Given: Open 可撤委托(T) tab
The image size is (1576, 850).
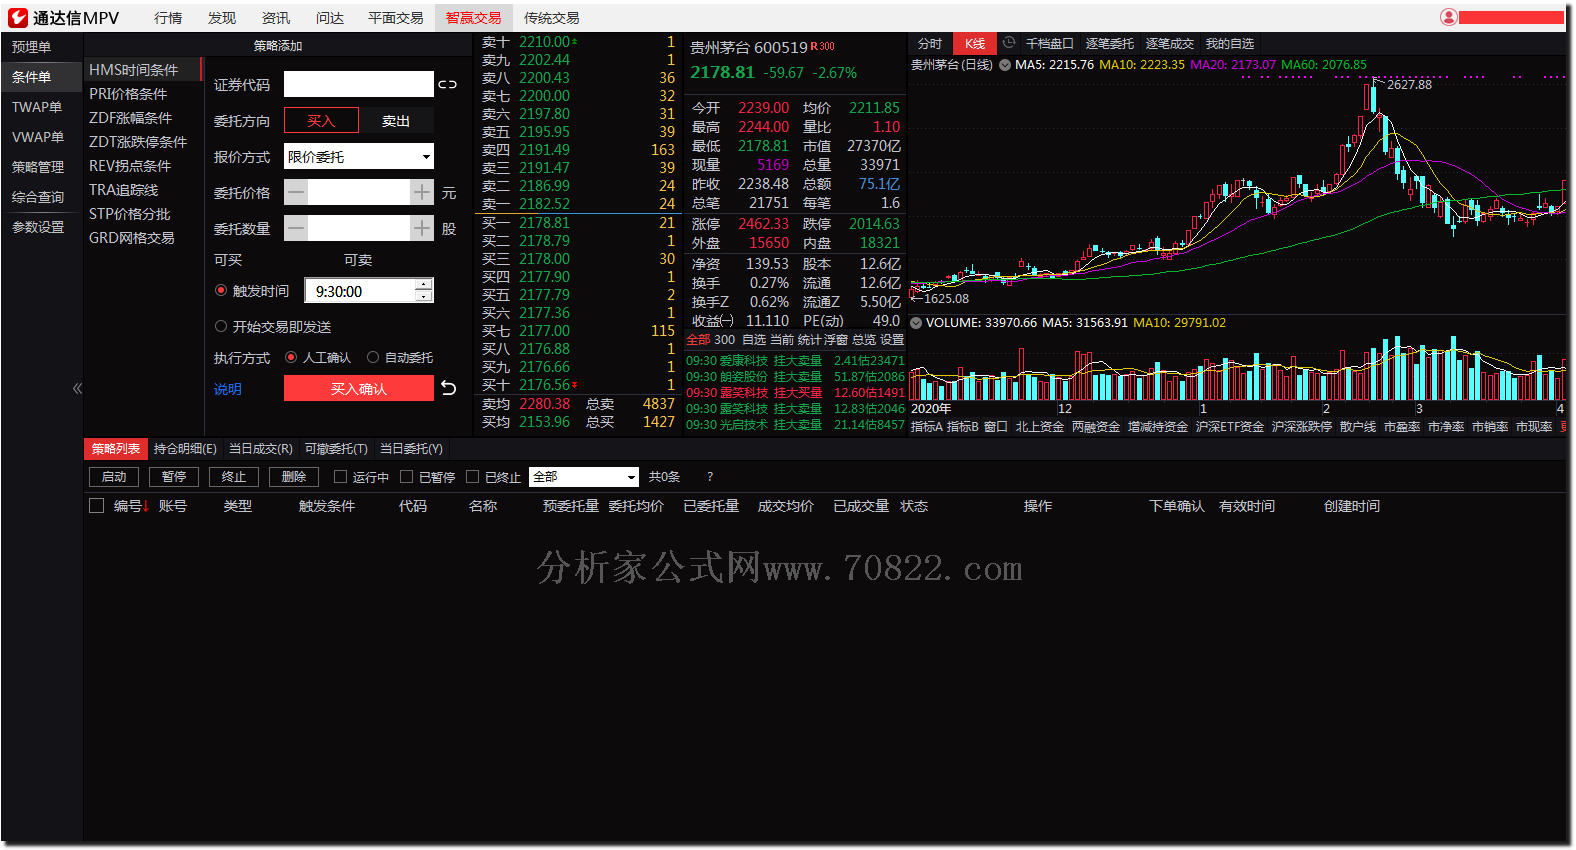Looking at the screenshot, I should click(x=336, y=449).
